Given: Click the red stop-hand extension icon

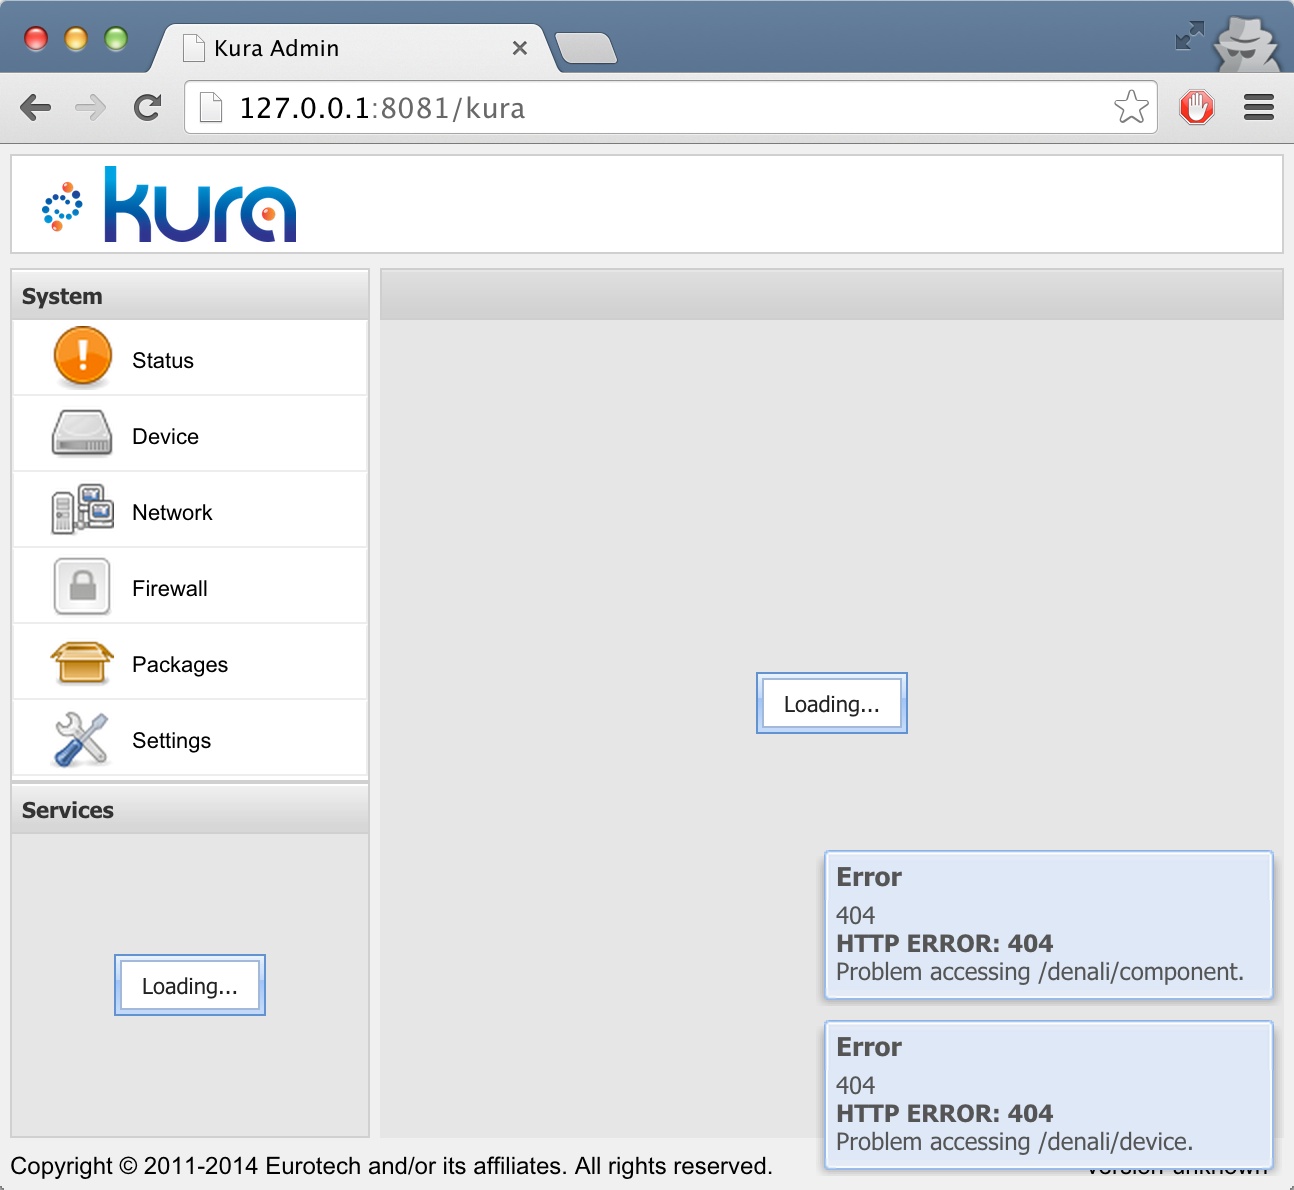Looking at the screenshot, I should (x=1197, y=107).
